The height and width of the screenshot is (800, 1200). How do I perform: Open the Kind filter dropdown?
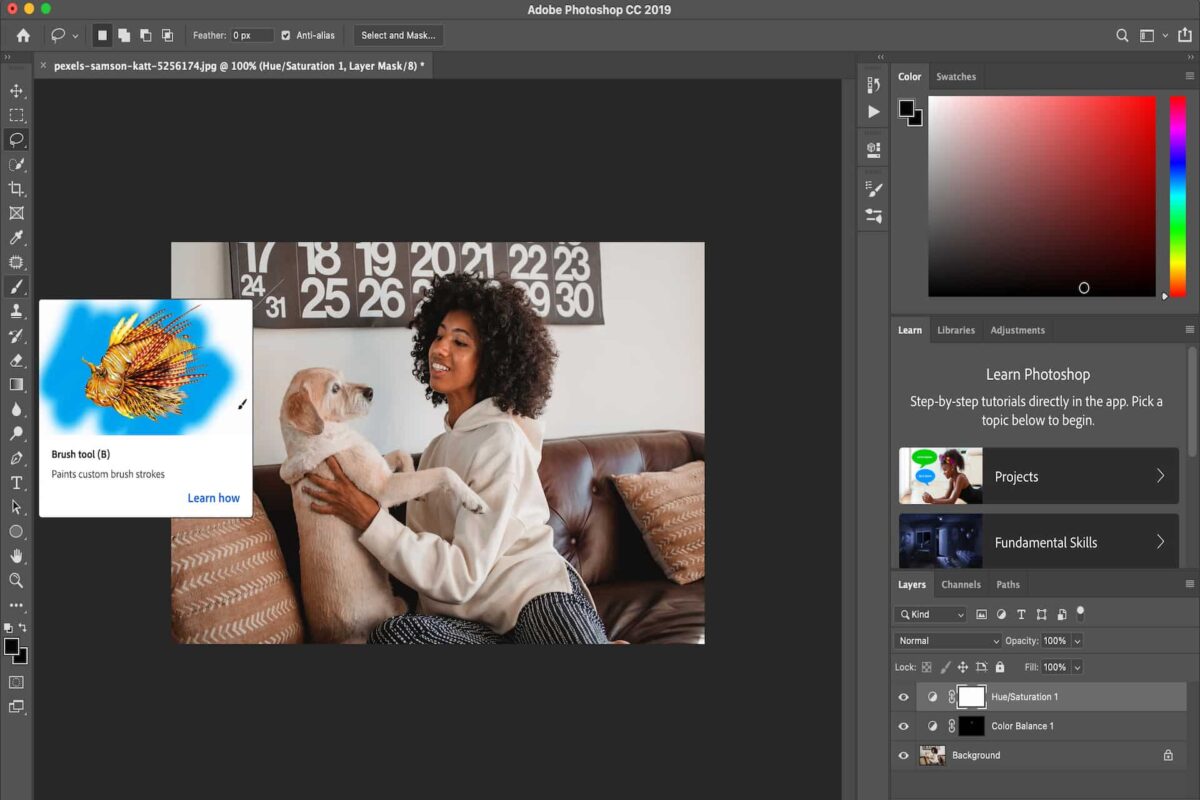tap(931, 614)
